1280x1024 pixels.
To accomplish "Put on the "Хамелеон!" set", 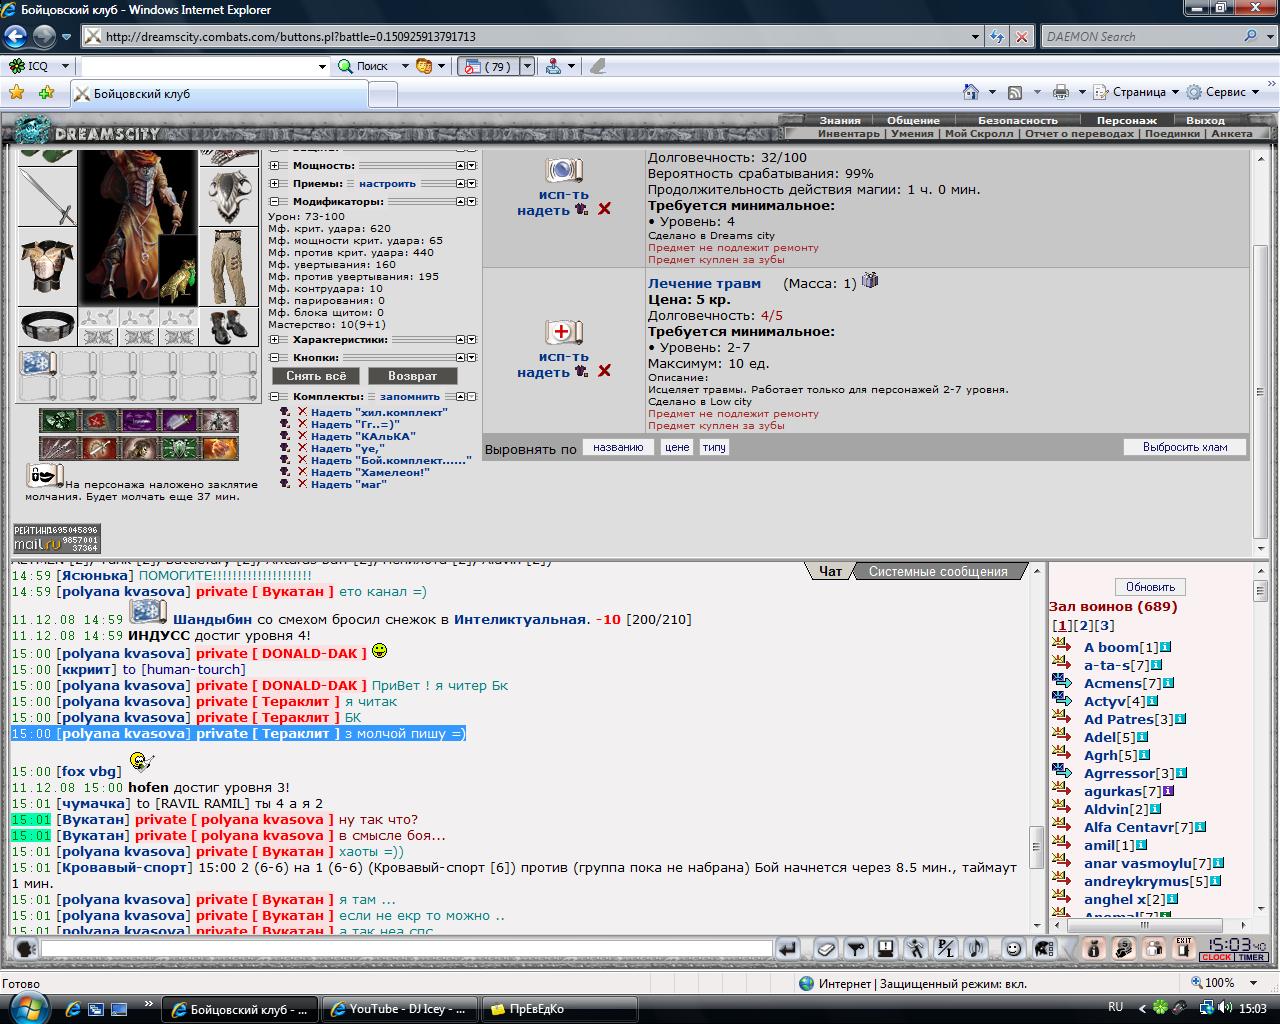I will (370, 472).
